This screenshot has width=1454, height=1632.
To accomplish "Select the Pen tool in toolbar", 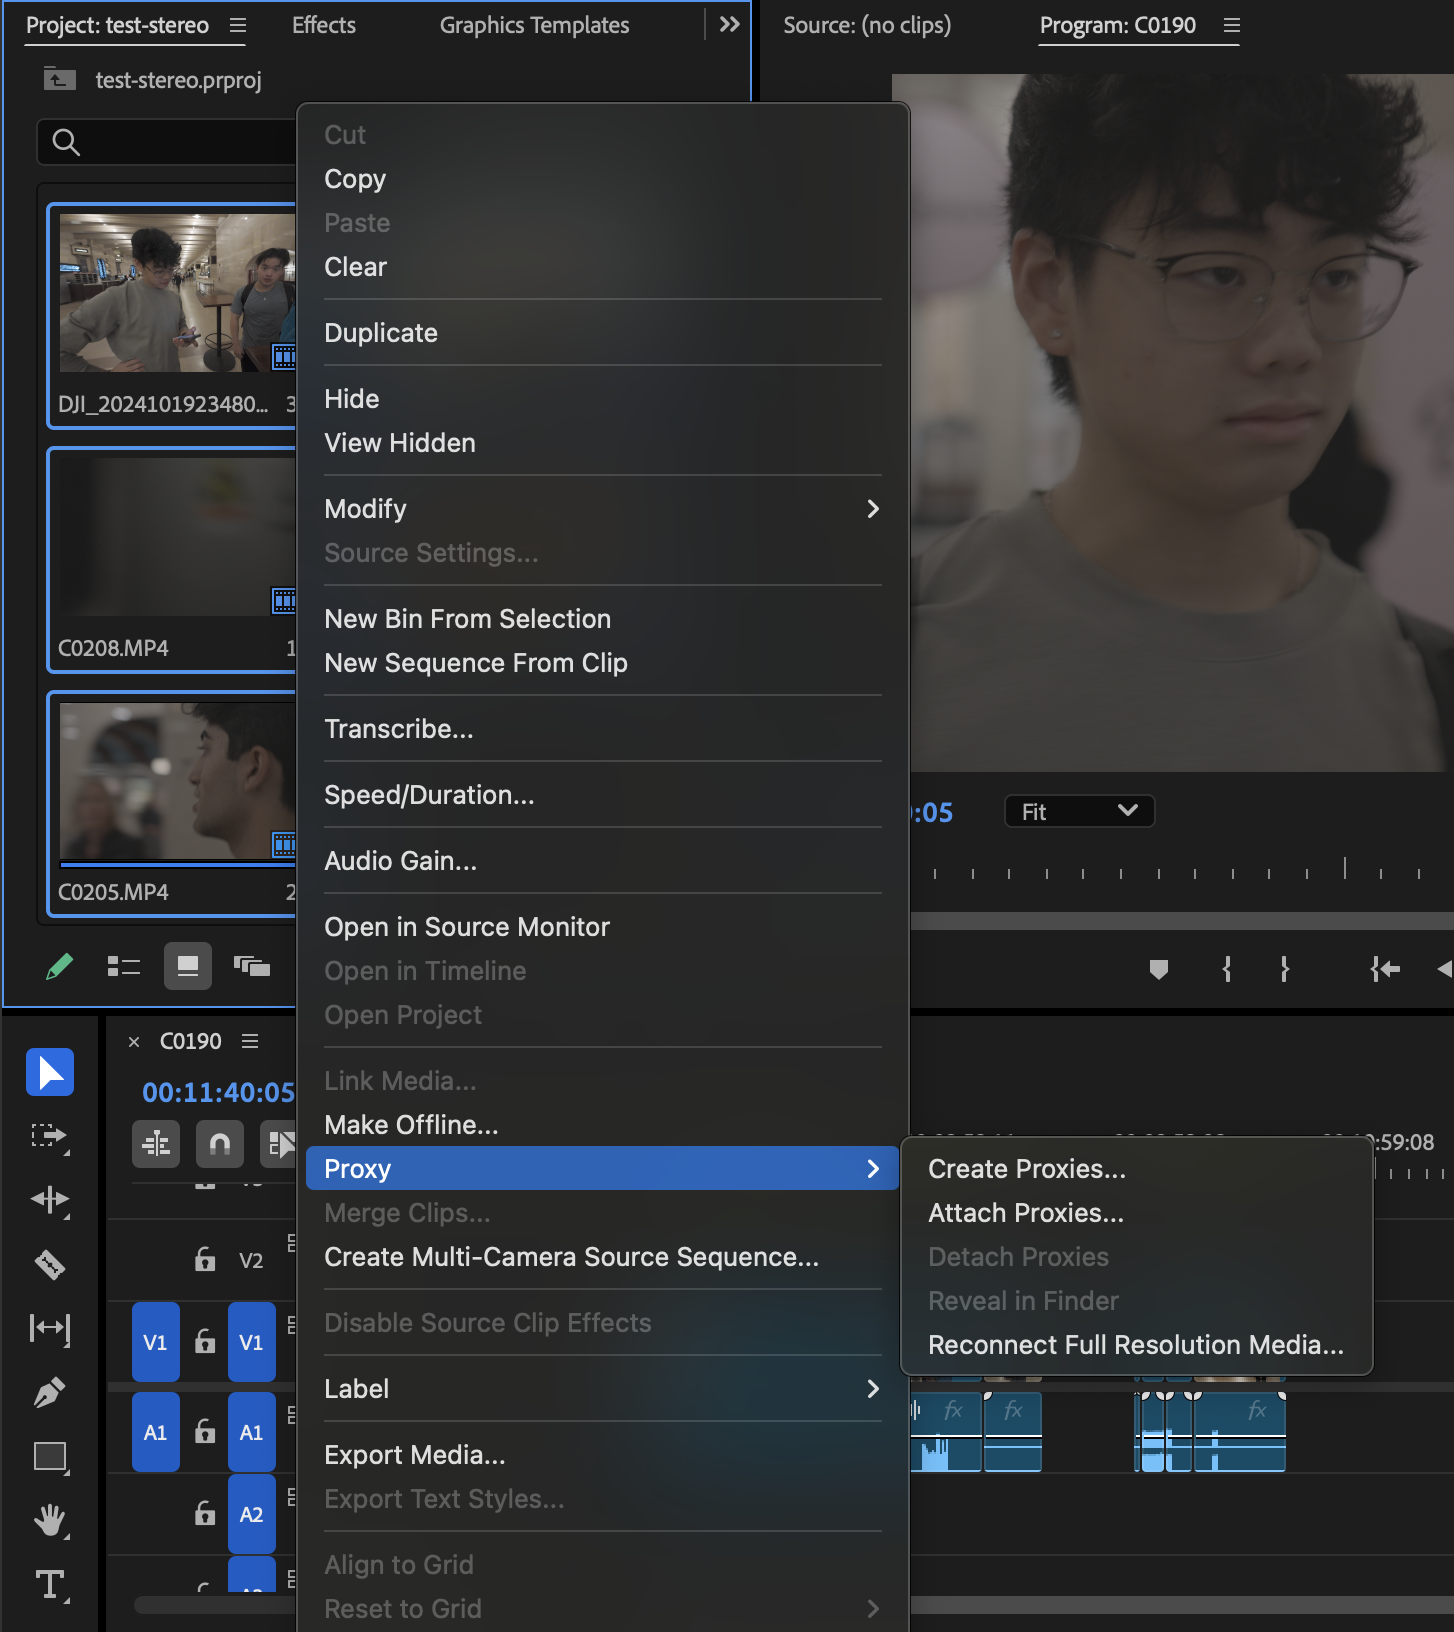I will [50, 1392].
